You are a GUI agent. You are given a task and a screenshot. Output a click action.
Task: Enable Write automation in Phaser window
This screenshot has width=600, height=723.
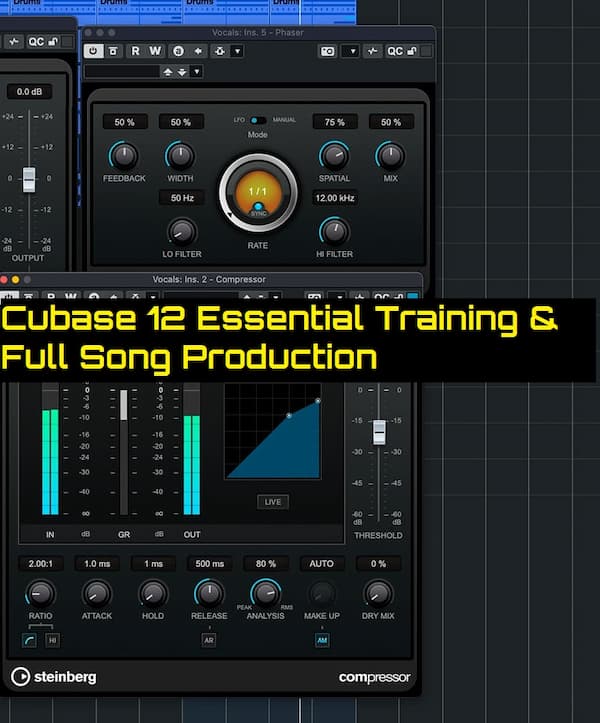(x=155, y=51)
